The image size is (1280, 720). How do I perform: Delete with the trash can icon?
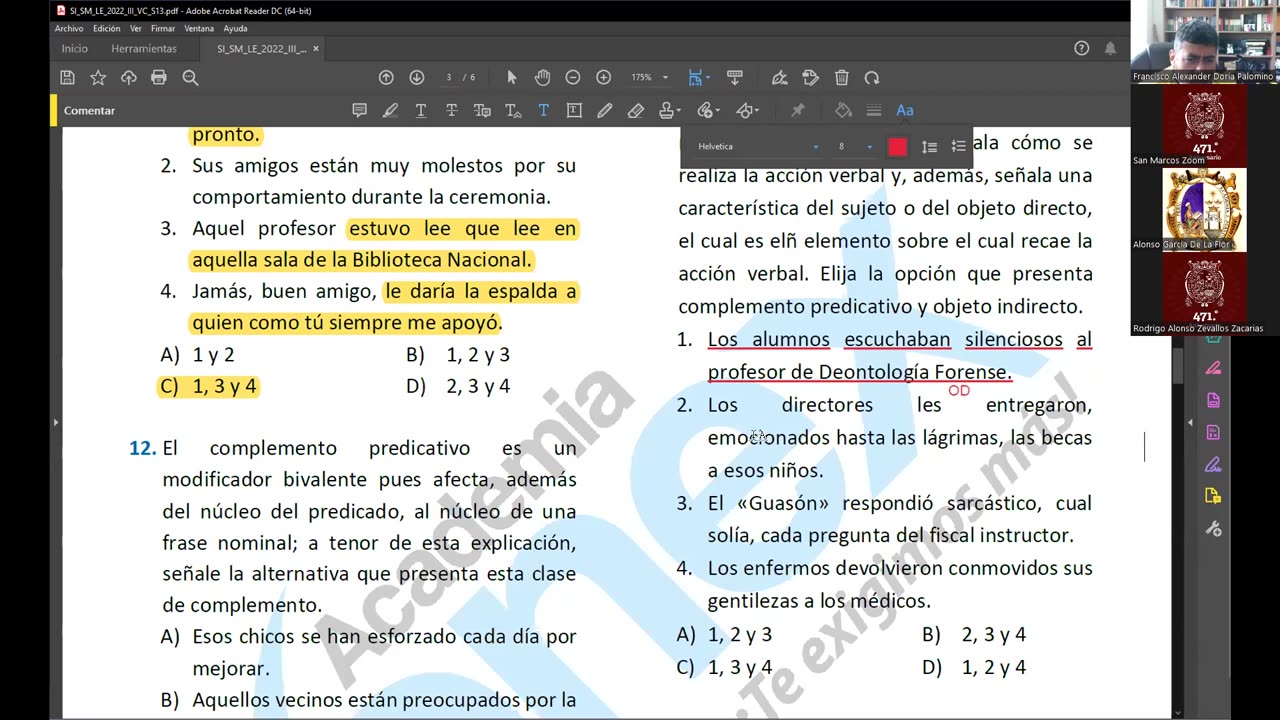[842, 78]
